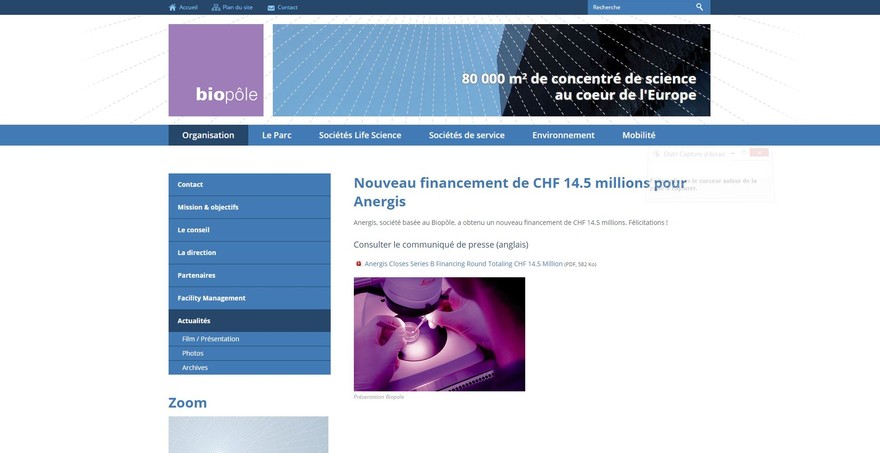Open the Photos sub-item

pos(250,354)
